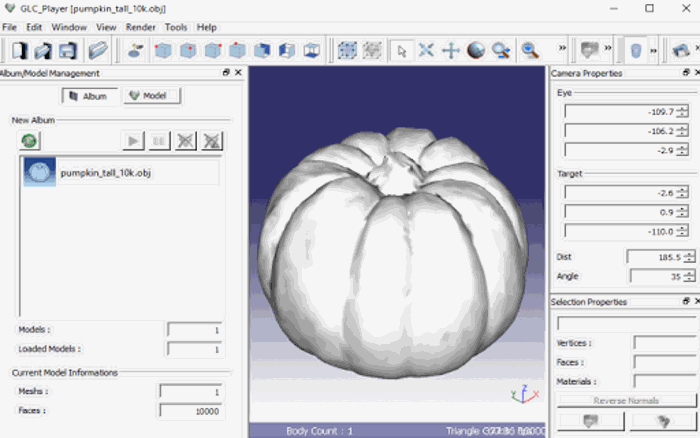The image size is (700, 438).
Task: Activate the Orbit globe tool
Action: 476,50
